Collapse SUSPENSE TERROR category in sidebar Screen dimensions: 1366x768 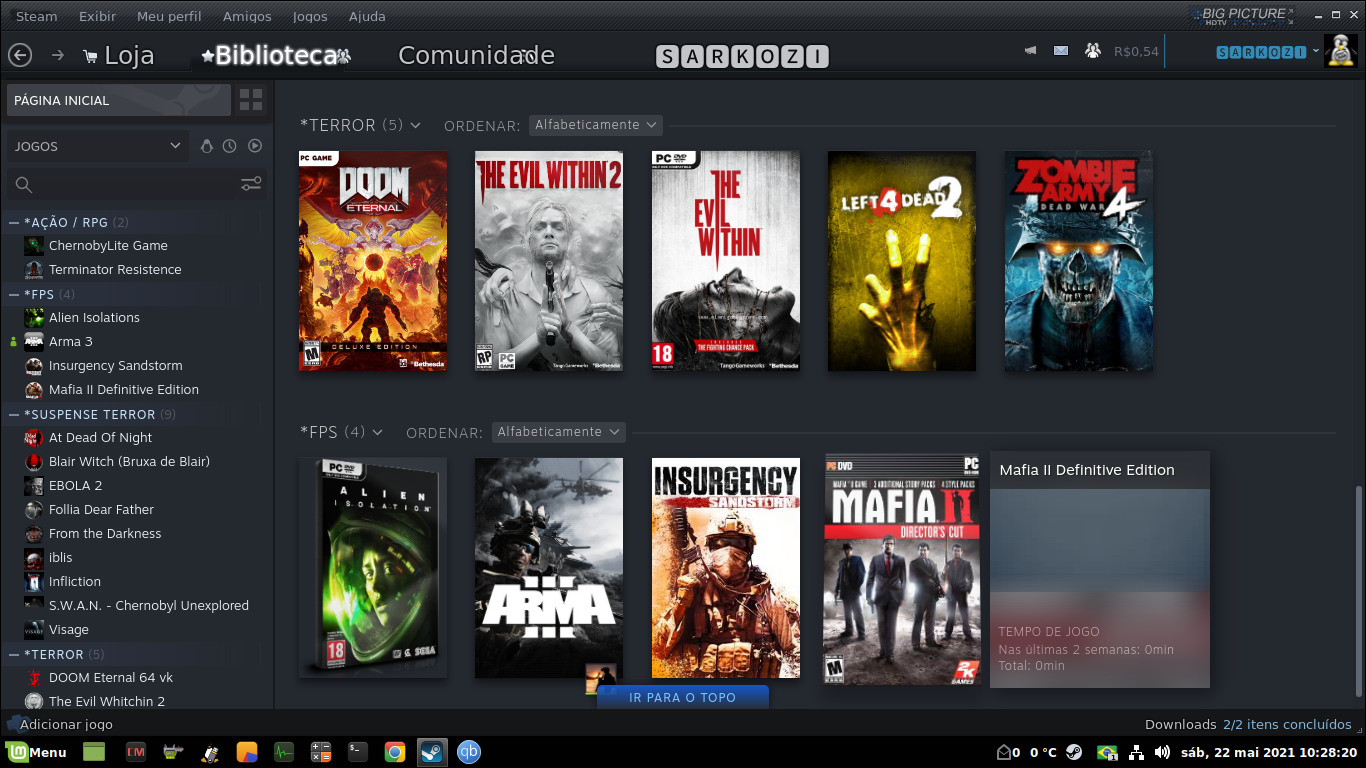tap(14, 414)
